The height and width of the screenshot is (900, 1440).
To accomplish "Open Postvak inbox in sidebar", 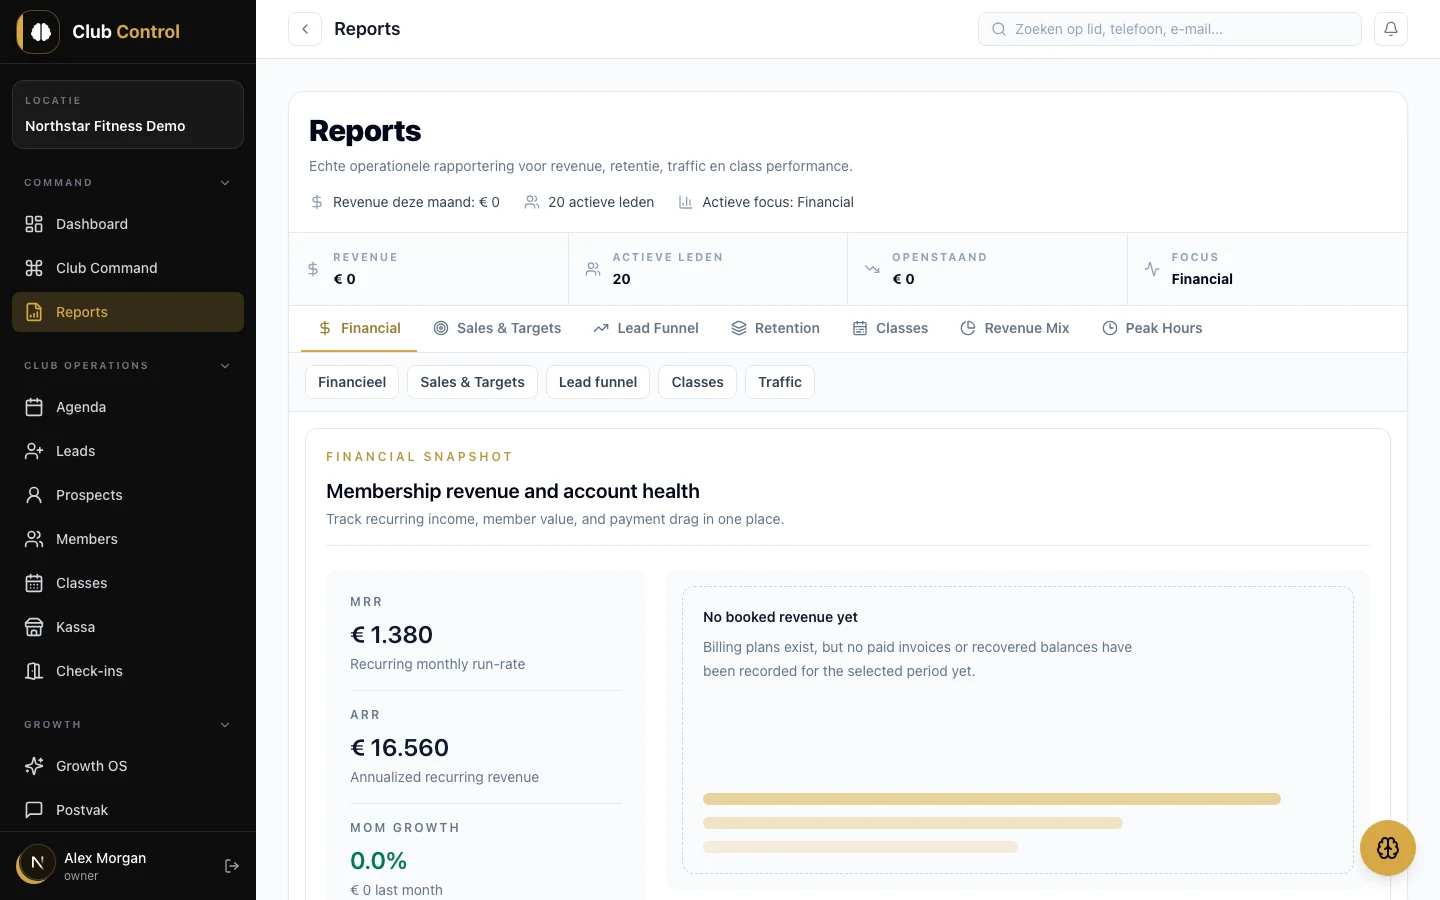I will tap(128, 810).
